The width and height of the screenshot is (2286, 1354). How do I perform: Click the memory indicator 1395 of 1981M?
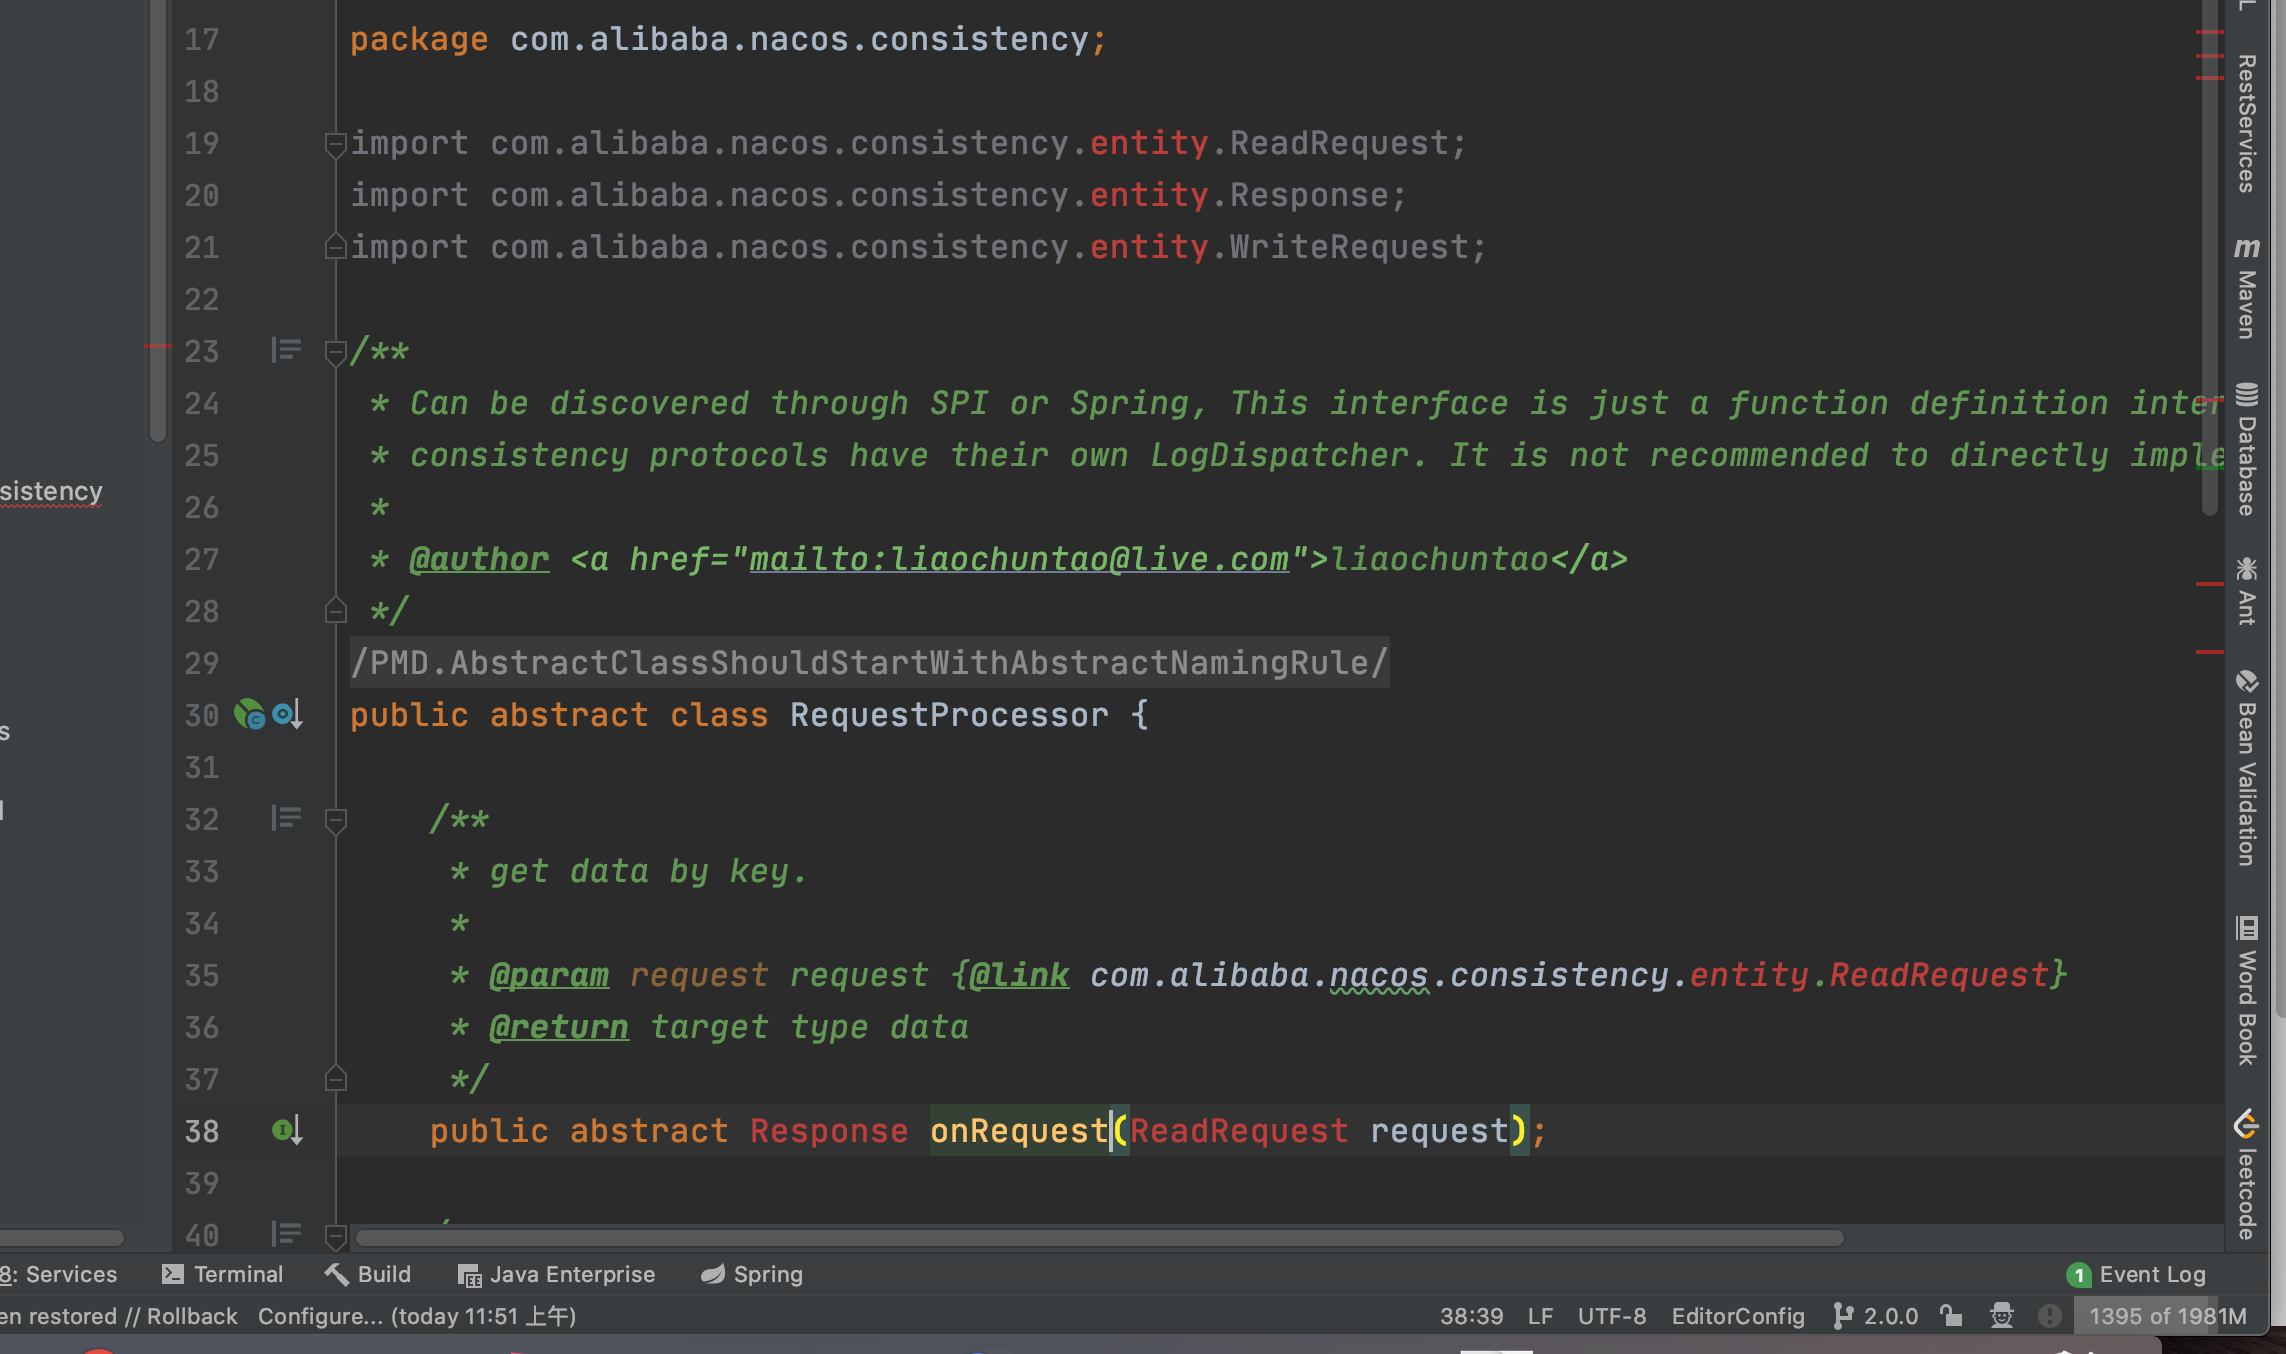point(2168,1316)
